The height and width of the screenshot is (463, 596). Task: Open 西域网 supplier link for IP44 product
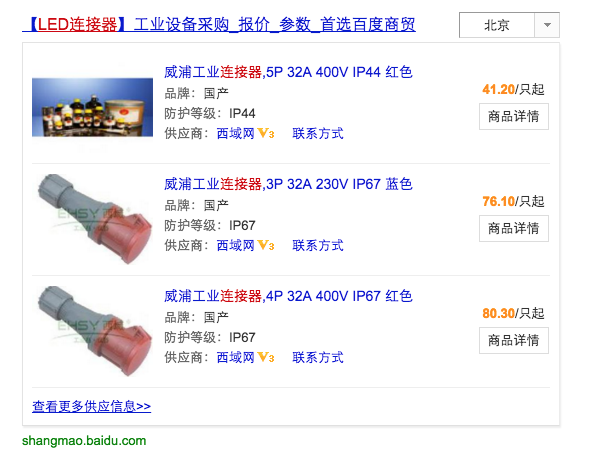tap(235, 133)
